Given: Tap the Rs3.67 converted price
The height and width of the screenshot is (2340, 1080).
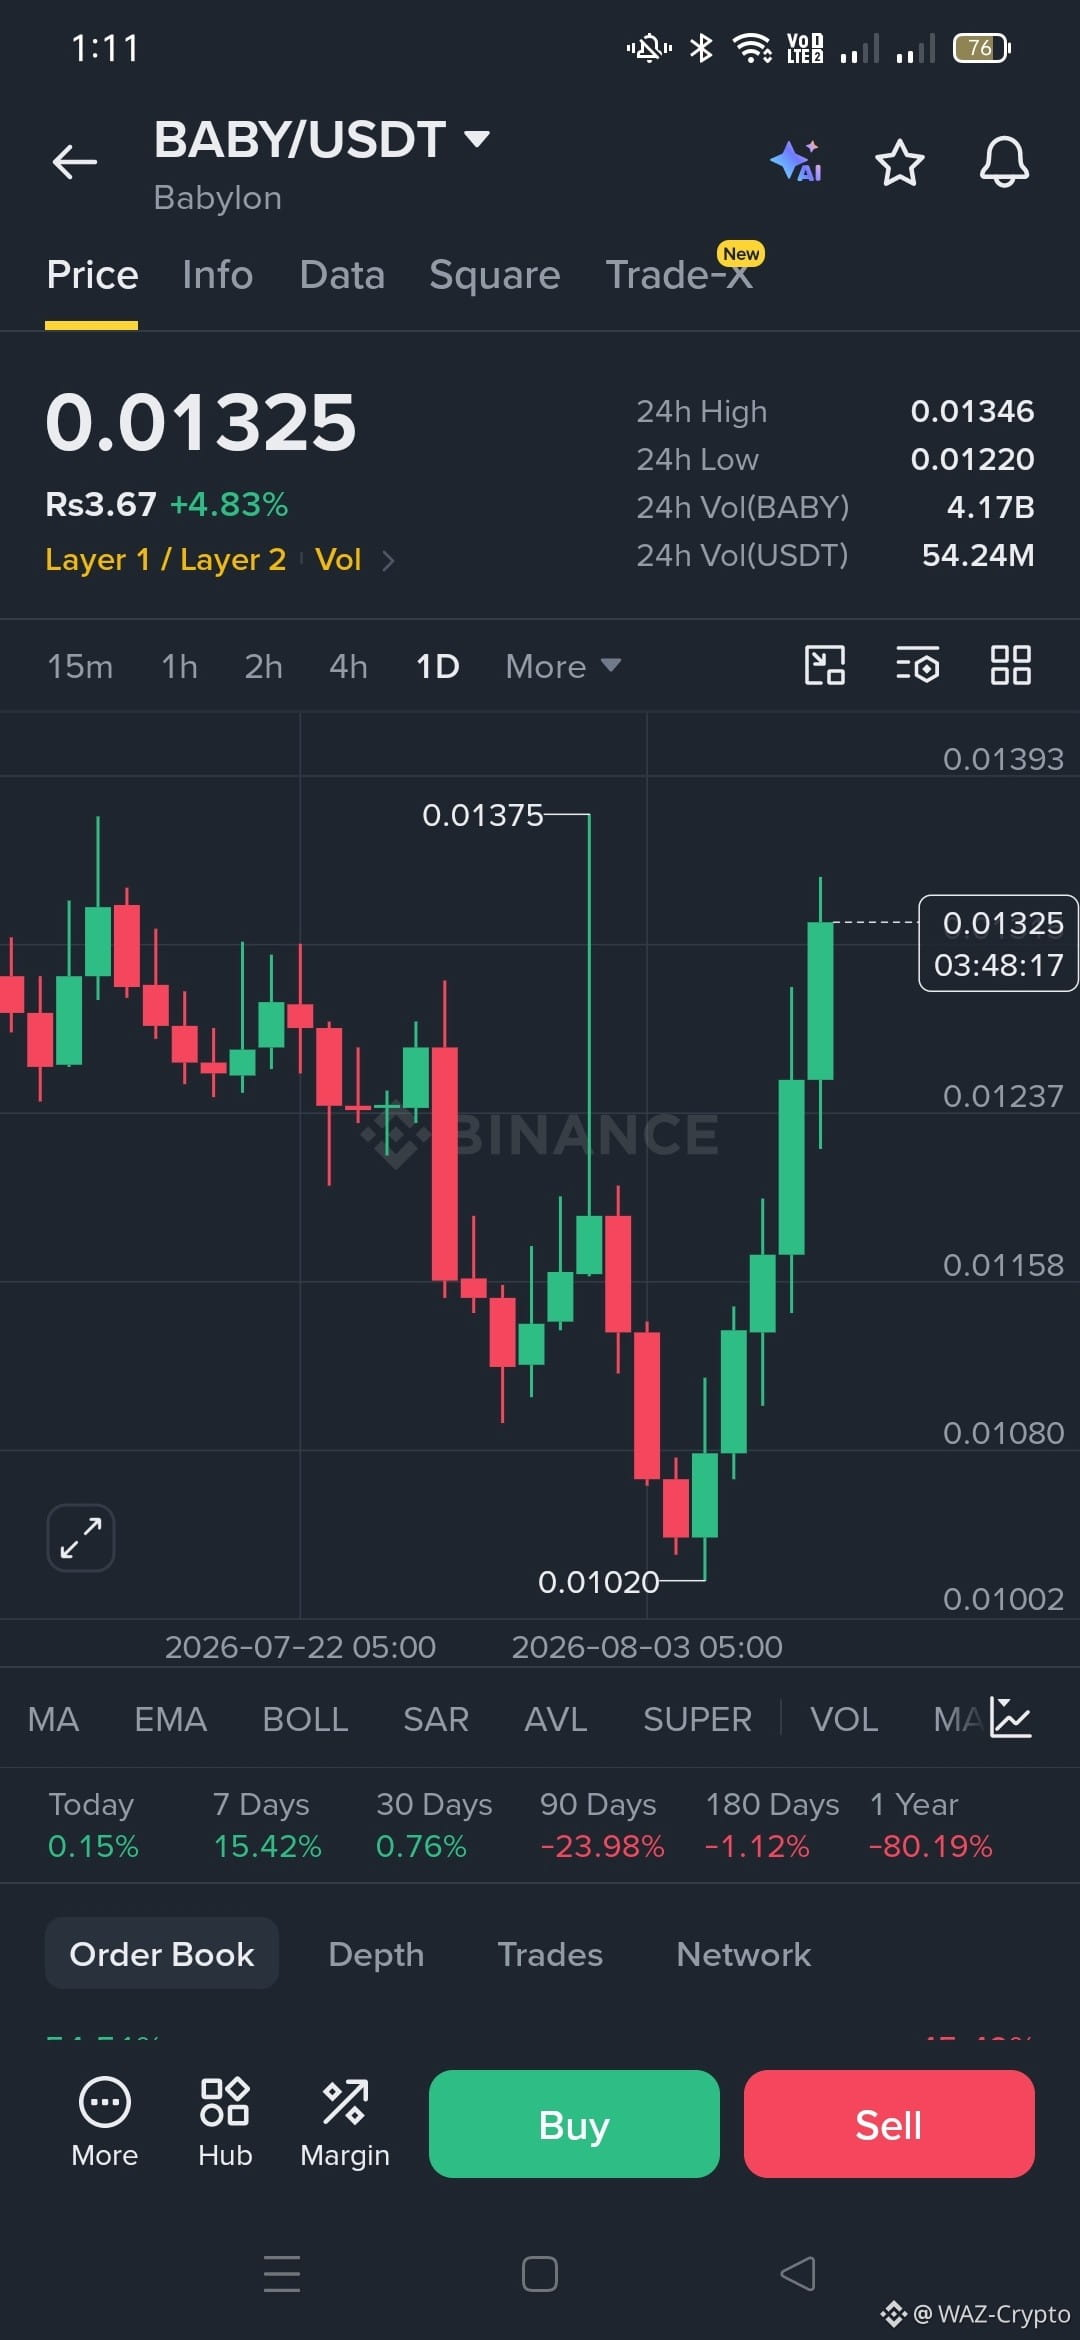Looking at the screenshot, I should click(101, 504).
